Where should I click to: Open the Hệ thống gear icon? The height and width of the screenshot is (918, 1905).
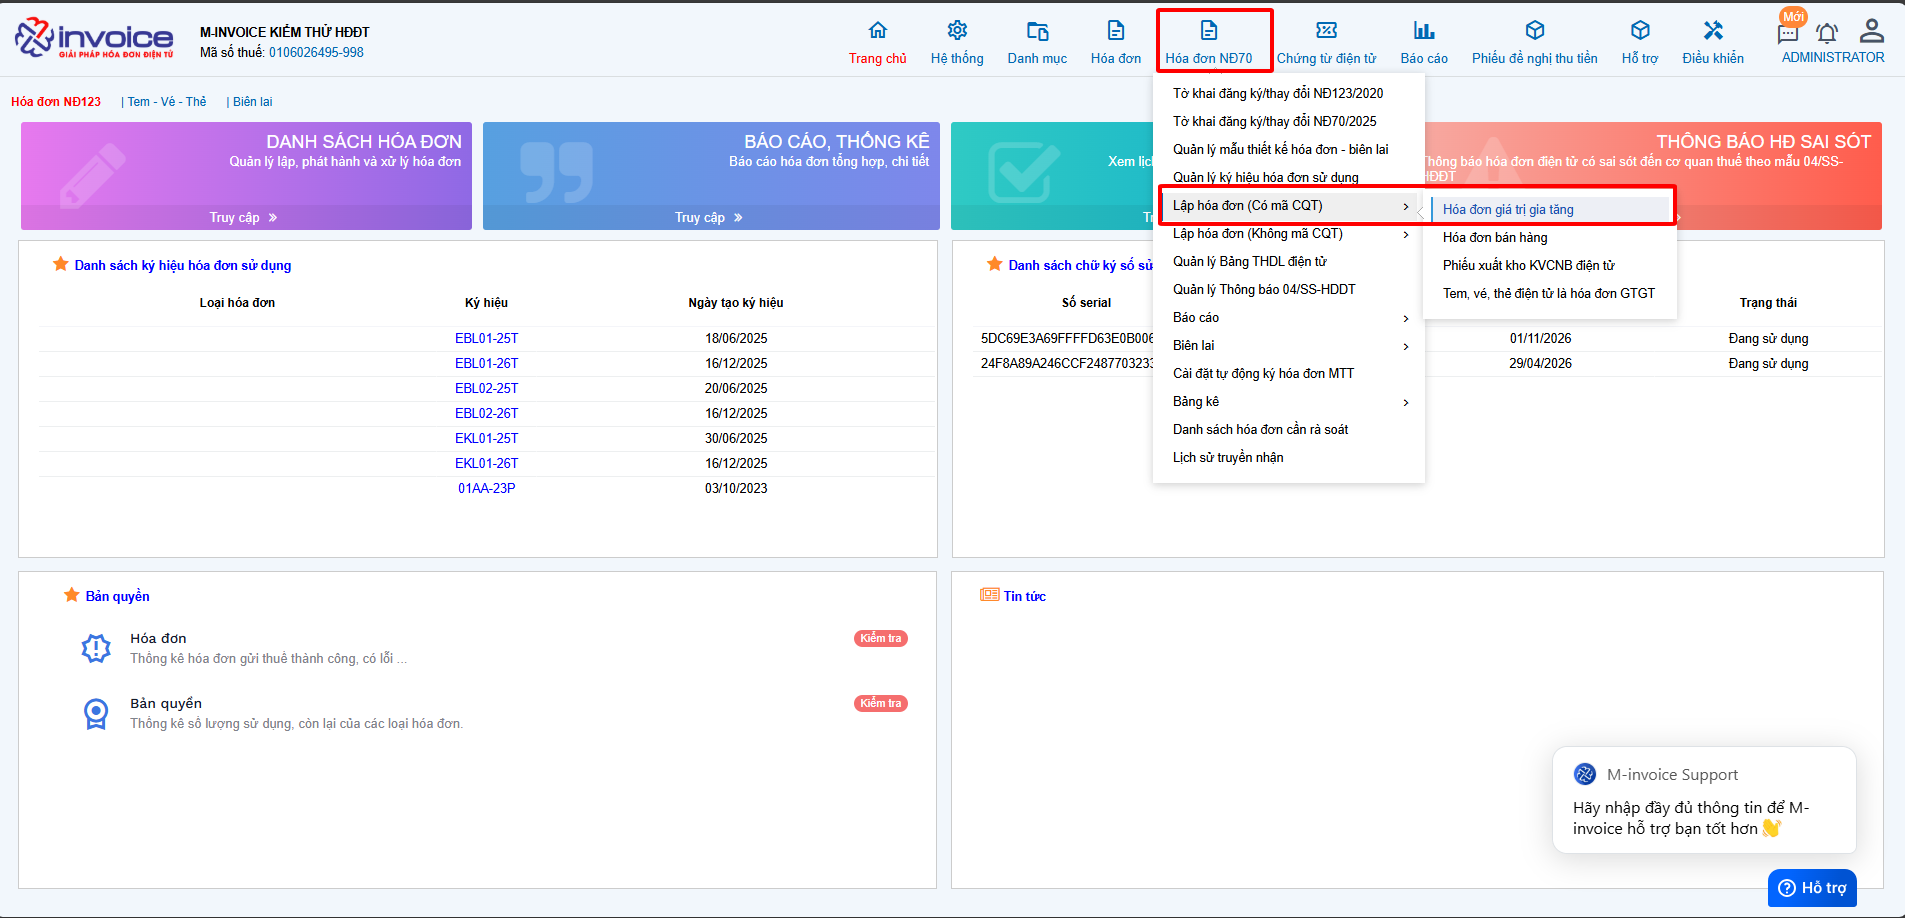pos(957,31)
